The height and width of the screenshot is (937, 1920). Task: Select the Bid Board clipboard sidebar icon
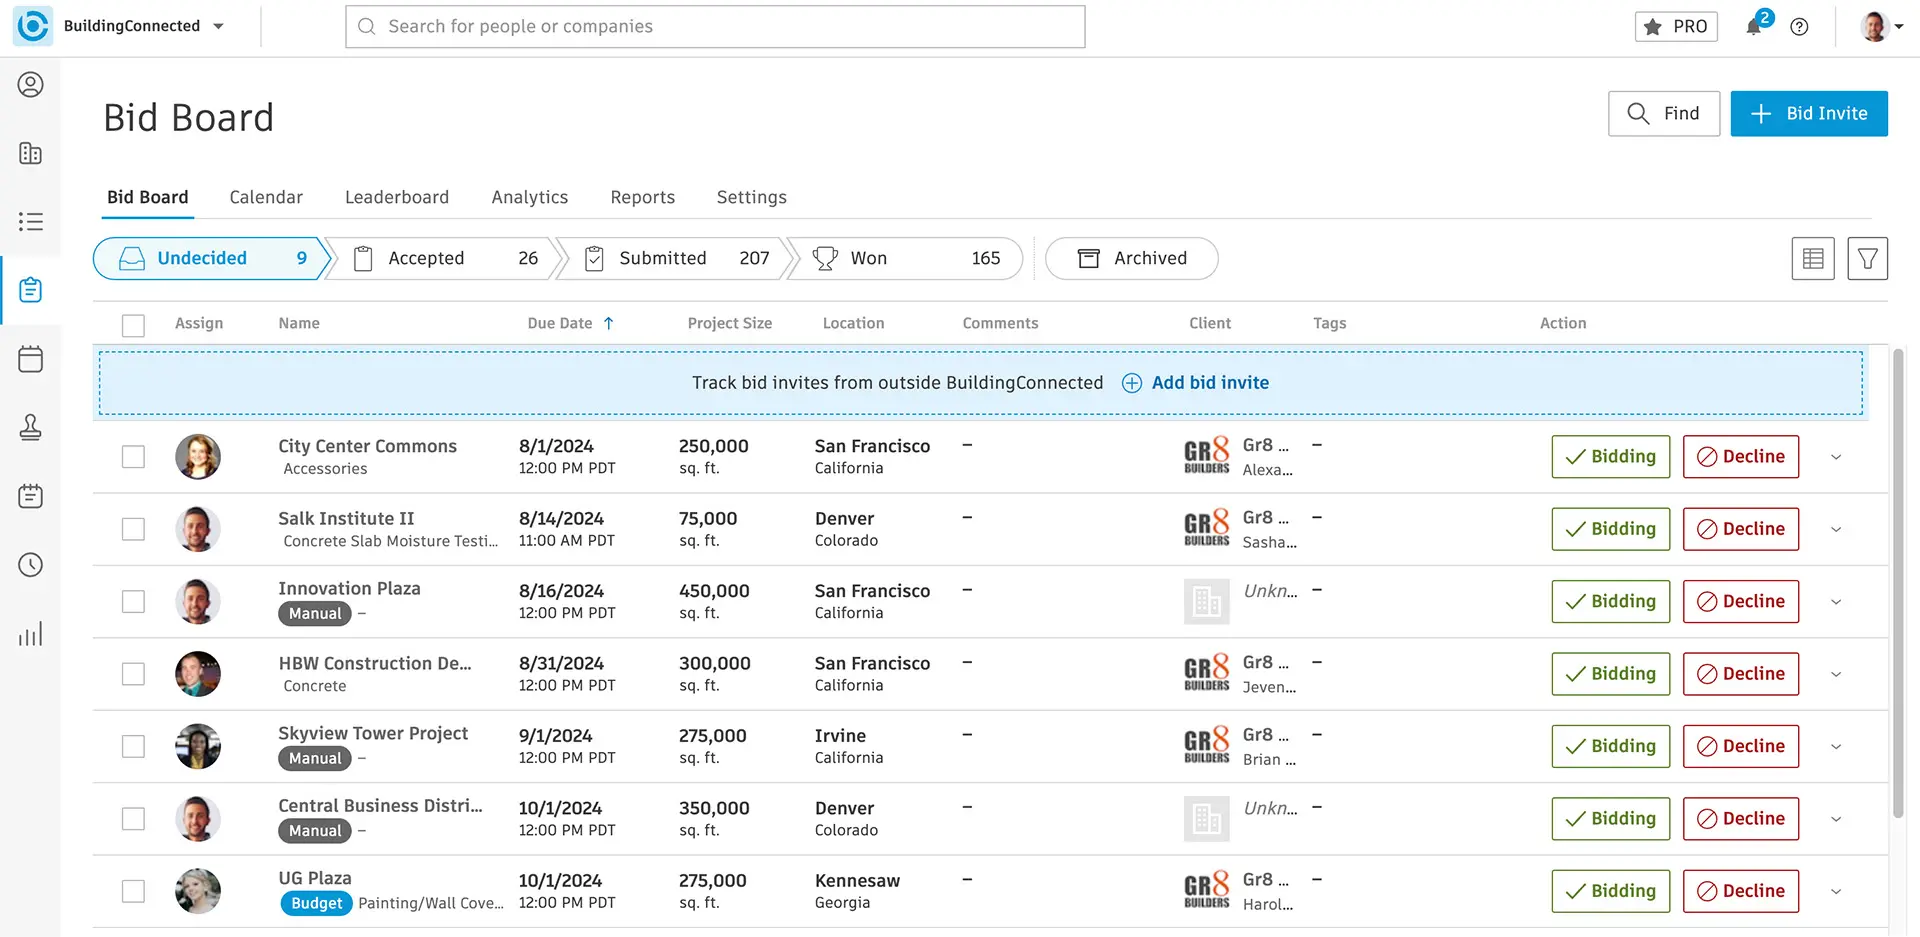[31, 290]
